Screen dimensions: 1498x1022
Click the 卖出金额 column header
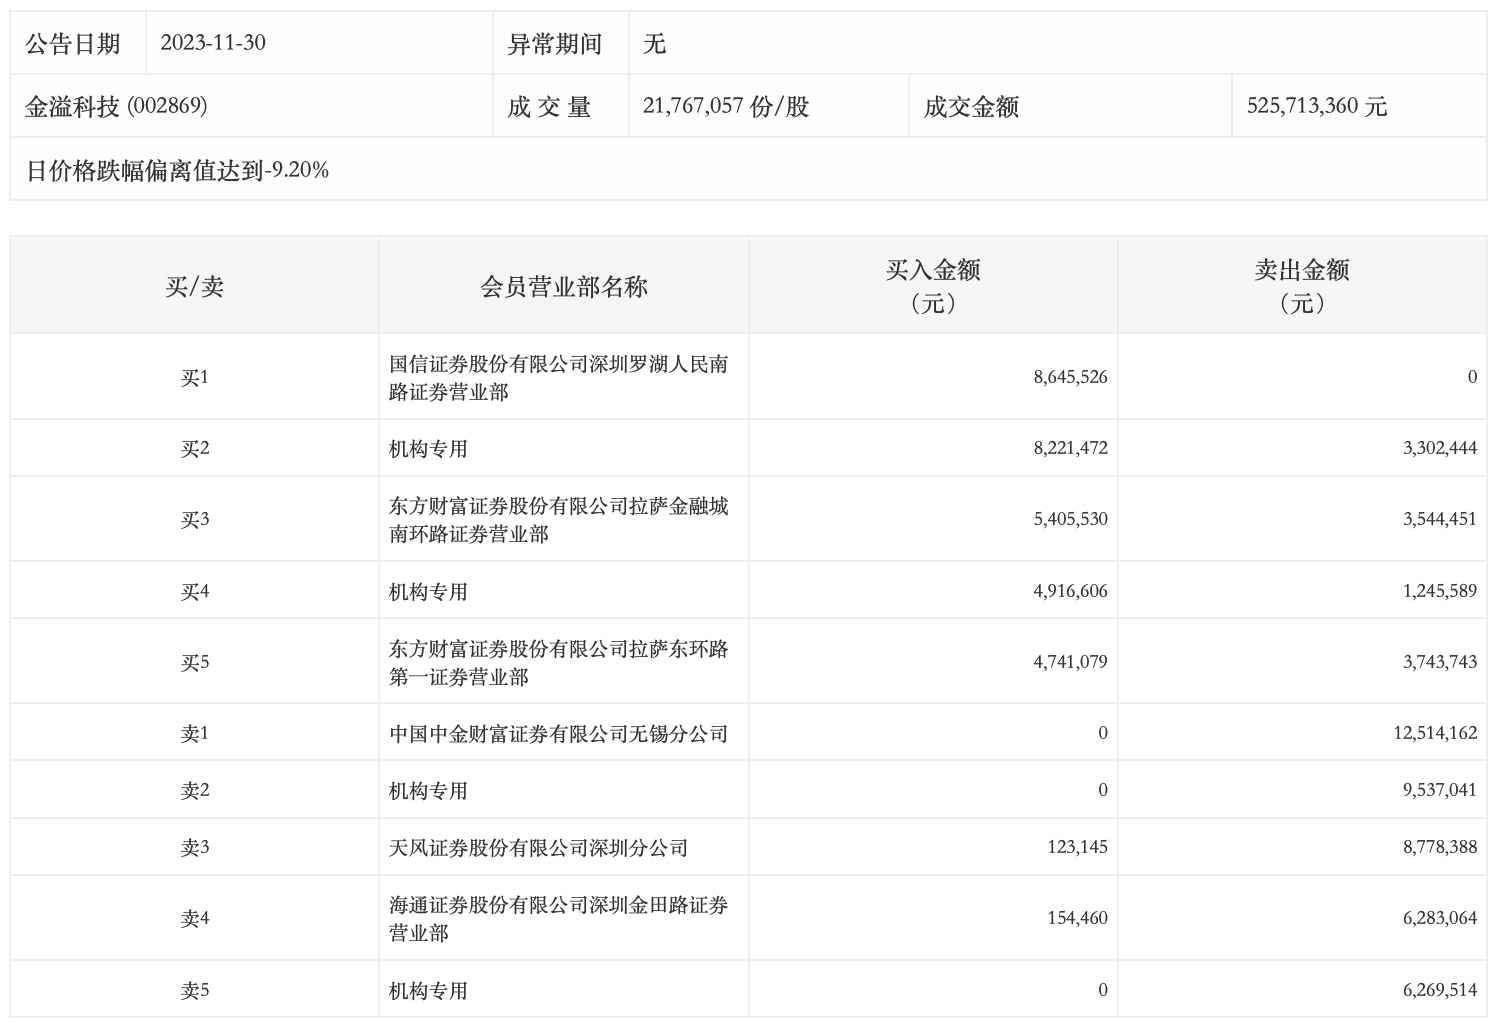(1302, 285)
